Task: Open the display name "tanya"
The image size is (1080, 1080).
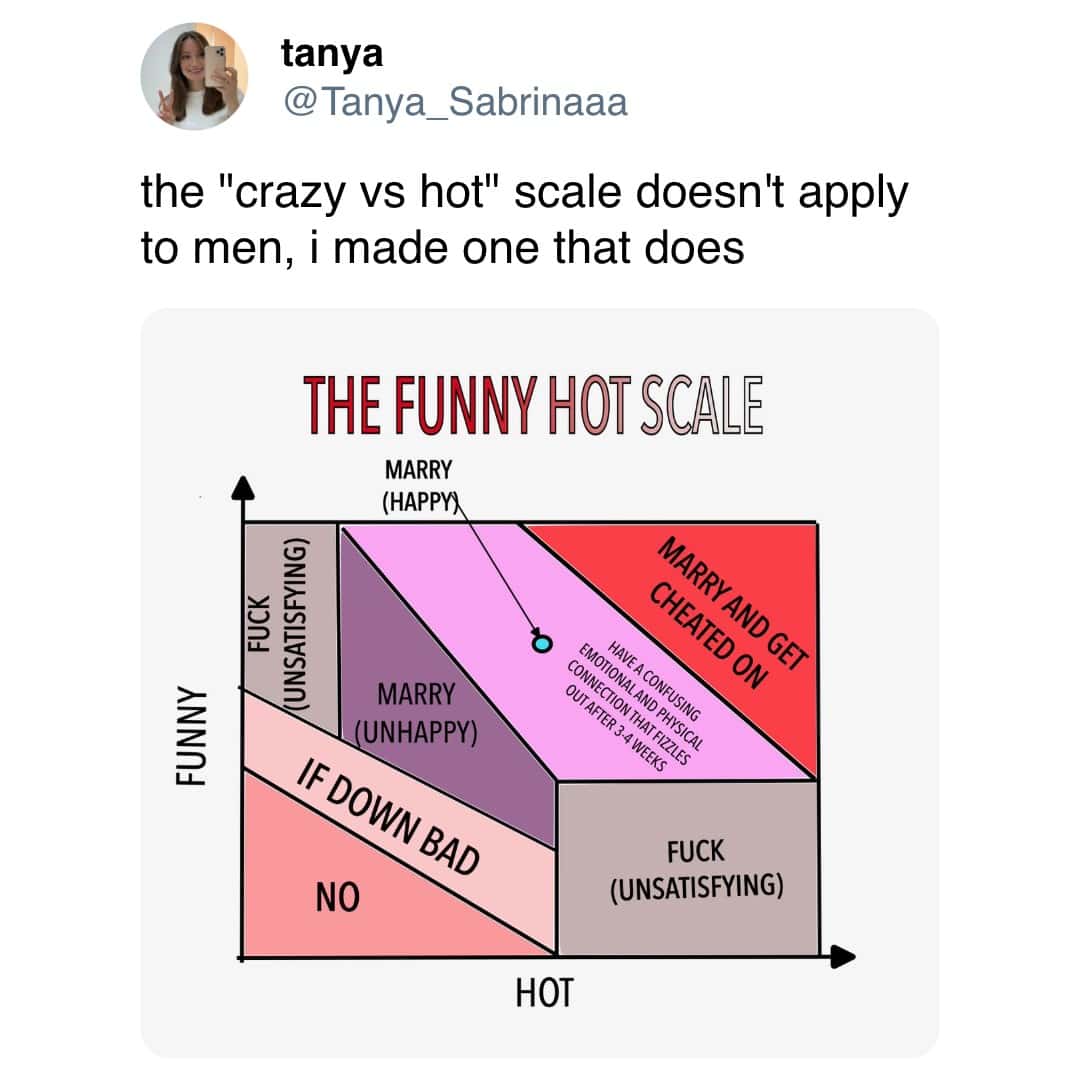Action: click(x=332, y=53)
